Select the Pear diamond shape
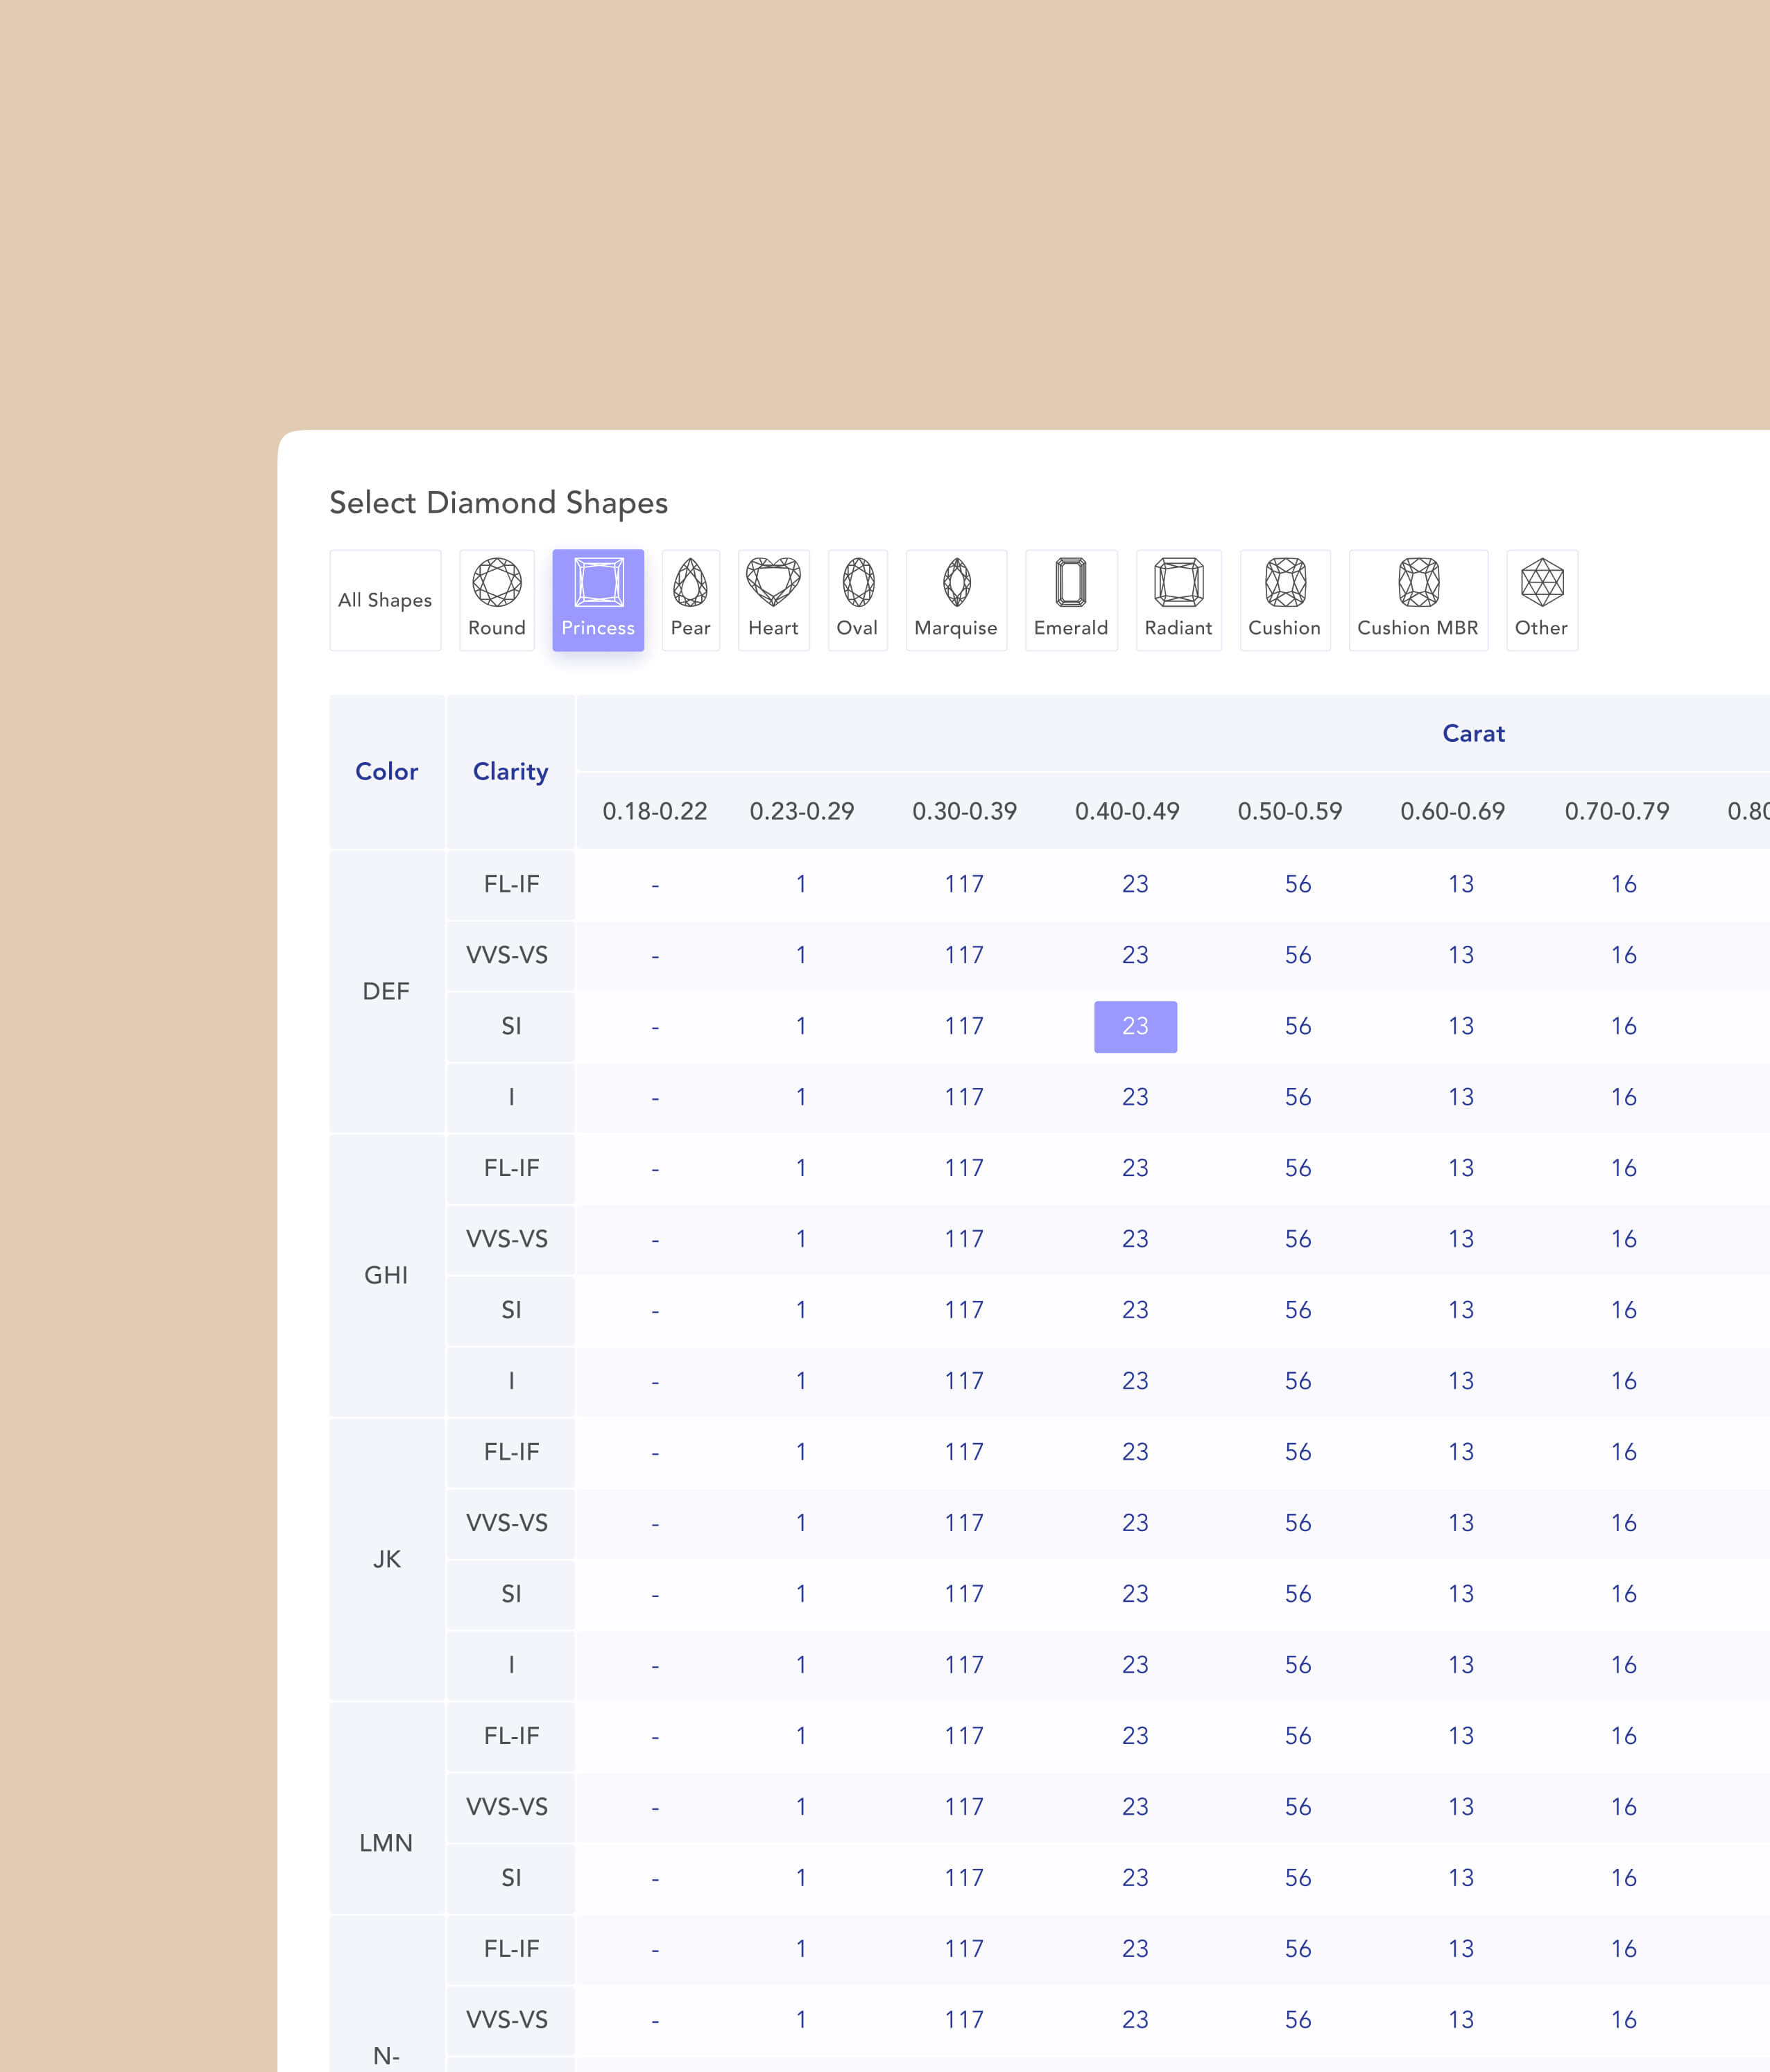Screen dimensions: 1770x2072 tap(690, 599)
